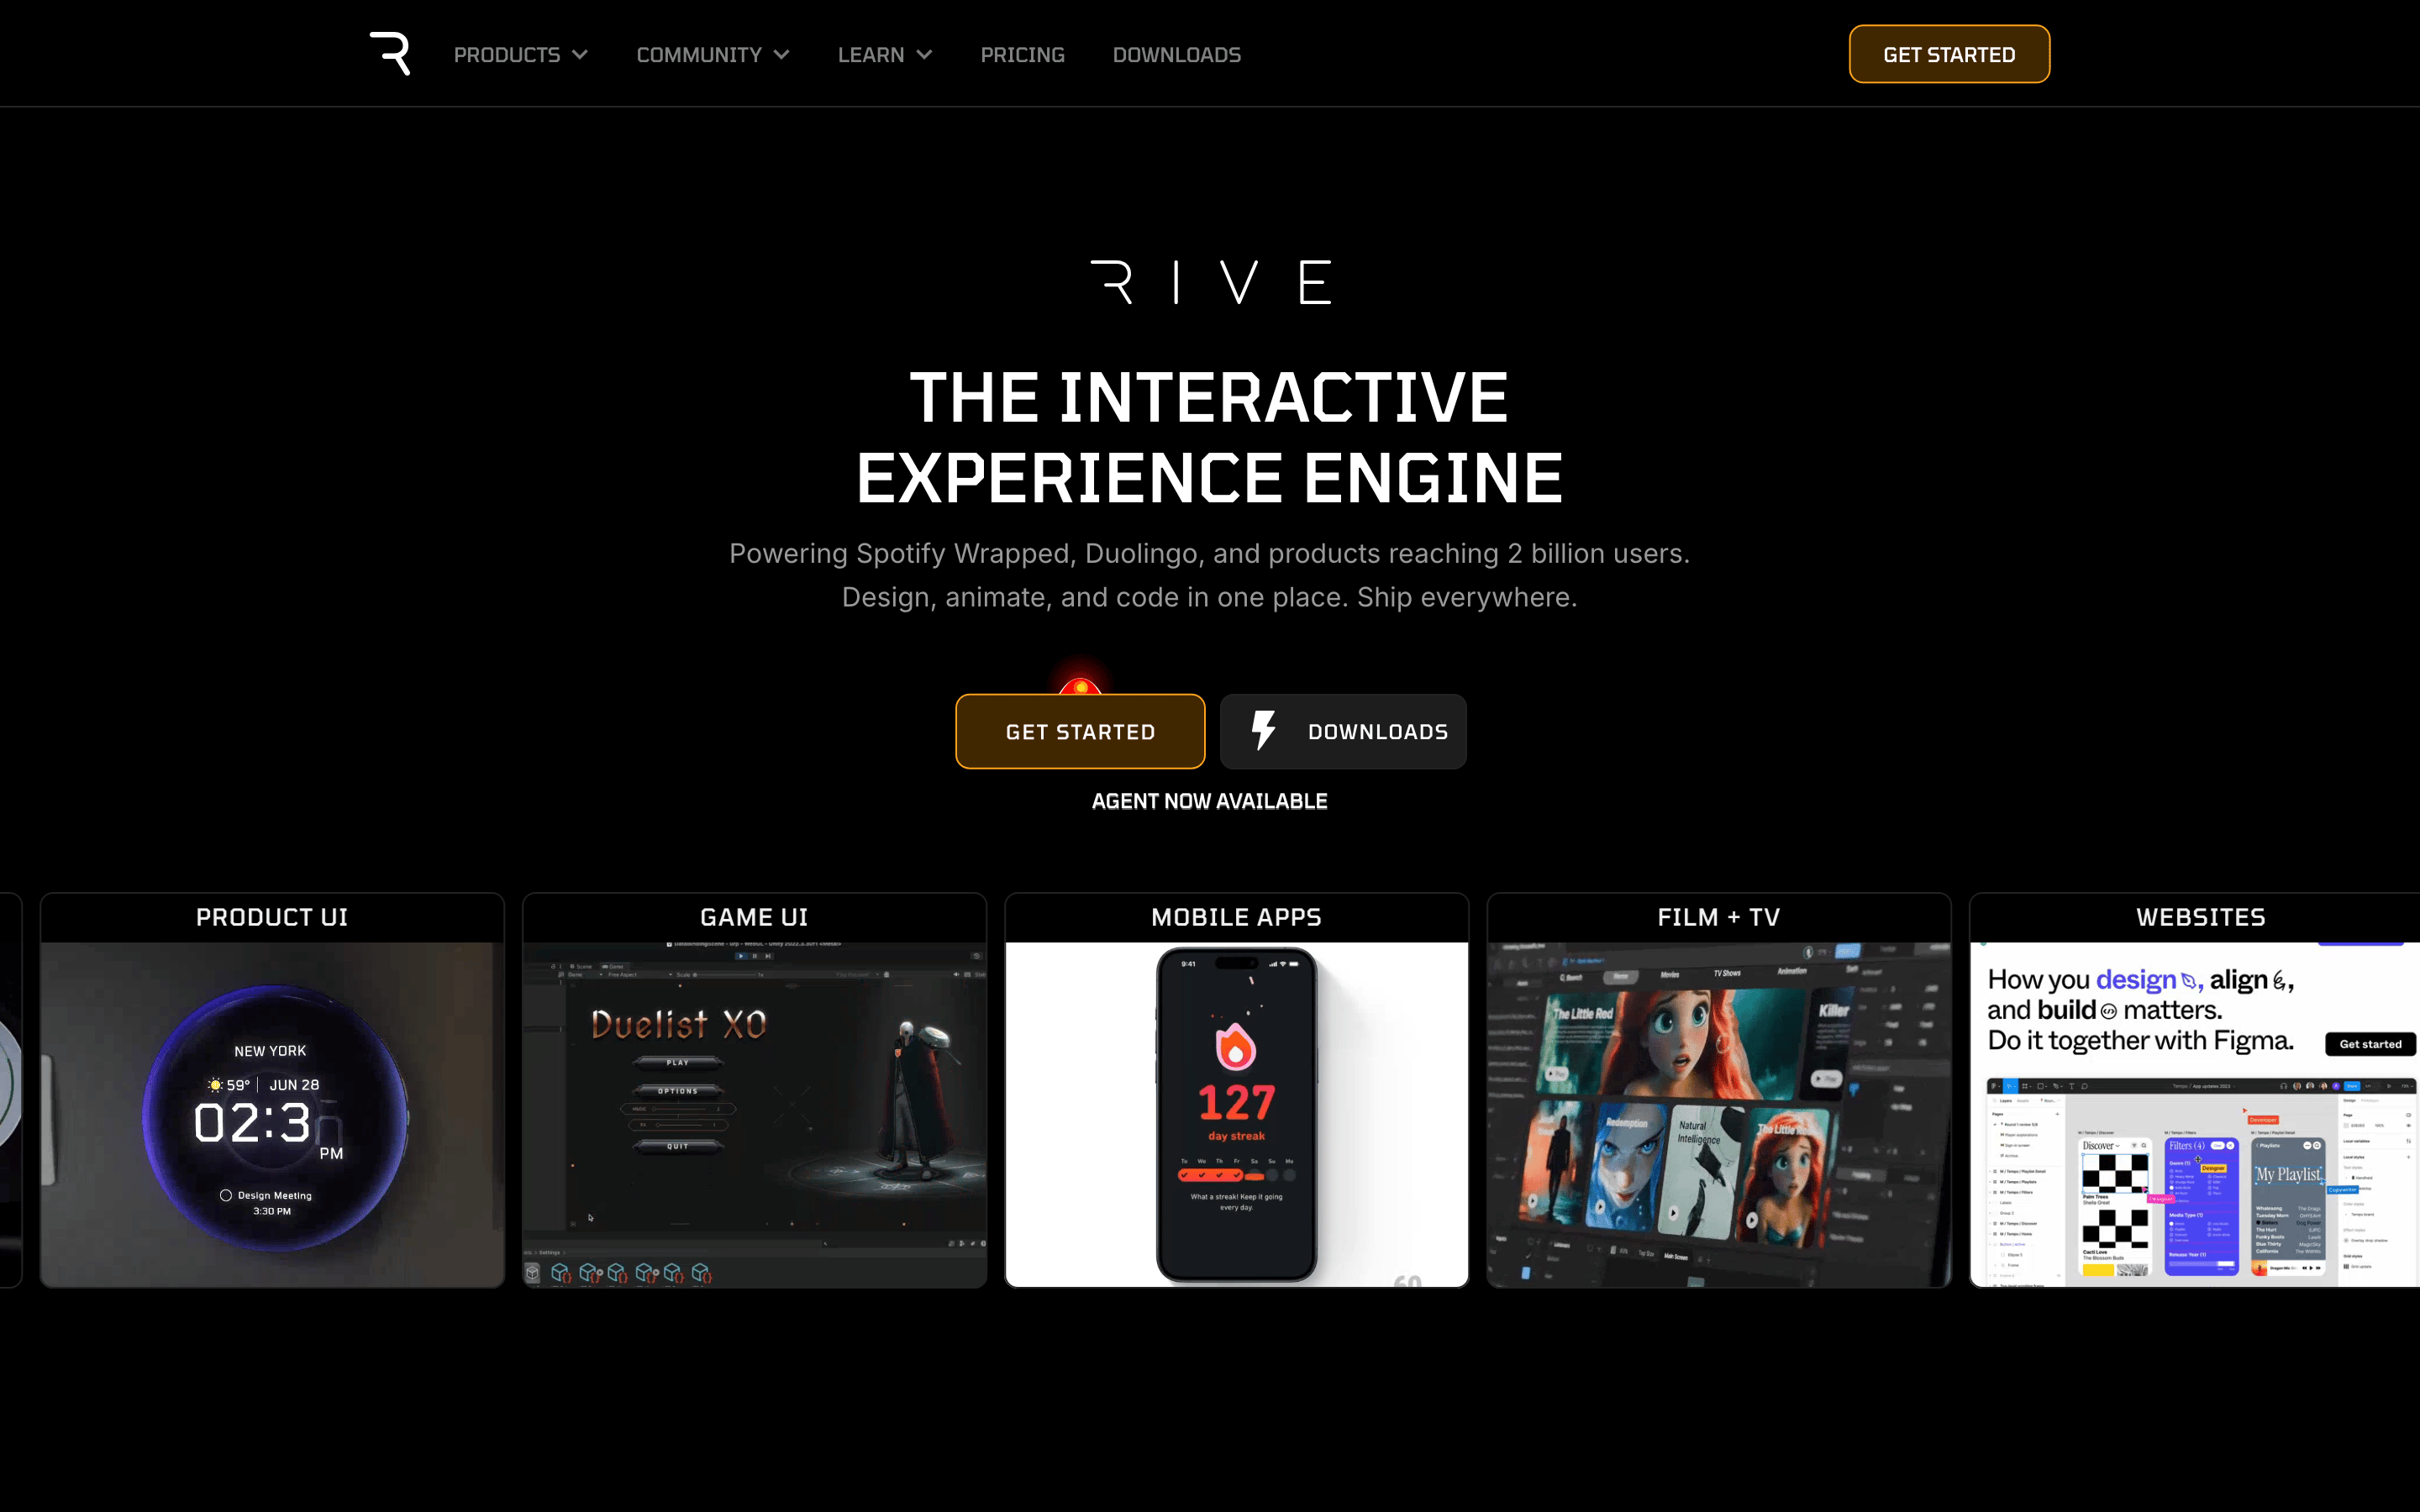The image size is (2420, 1512).
Task: Open the Film + TV streaming preview
Action: [1718, 1114]
